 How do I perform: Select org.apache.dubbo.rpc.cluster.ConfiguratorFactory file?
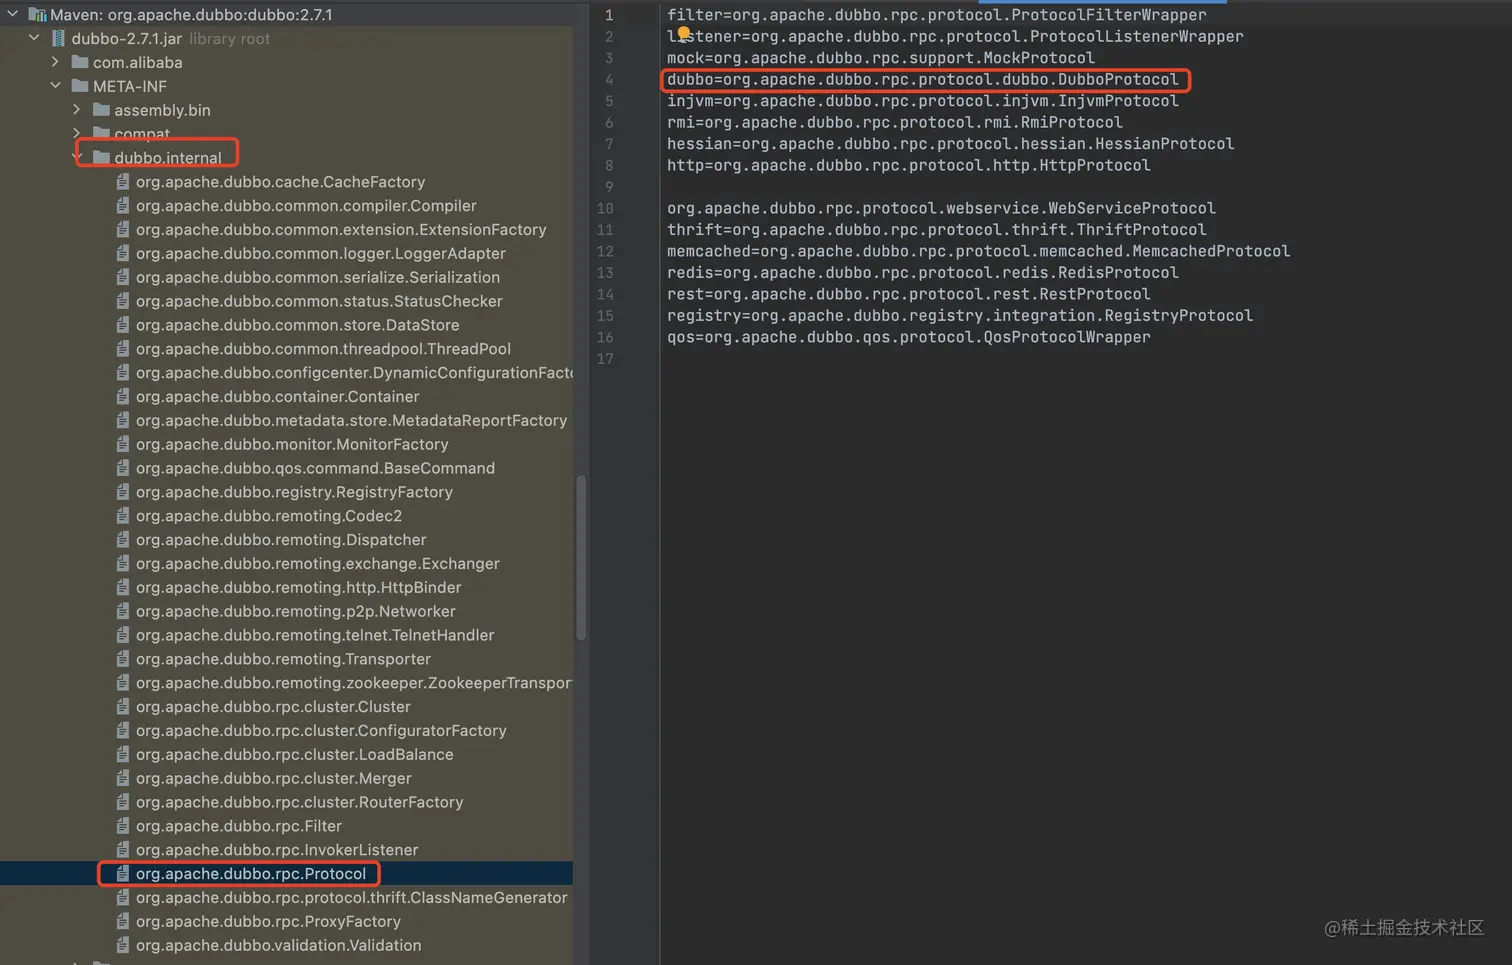(321, 730)
